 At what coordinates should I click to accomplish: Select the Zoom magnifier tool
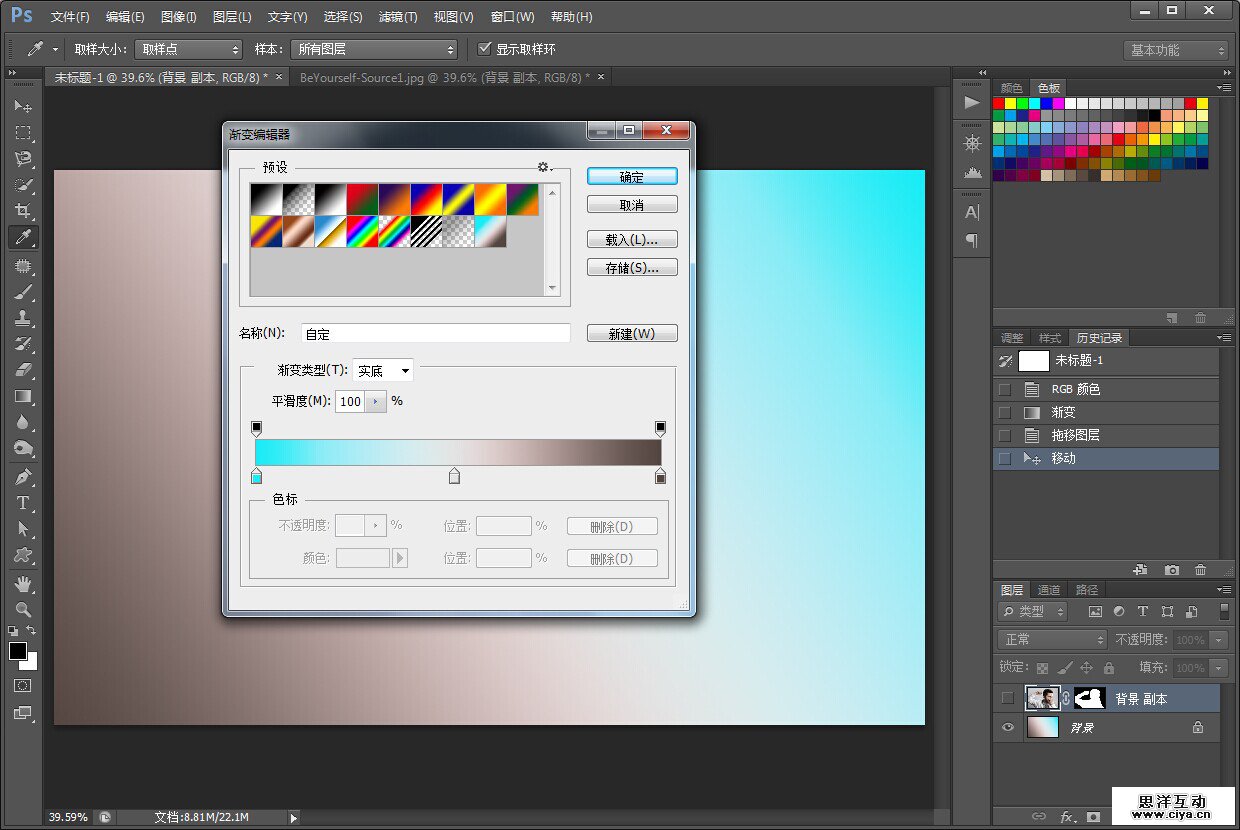(x=23, y=609)
